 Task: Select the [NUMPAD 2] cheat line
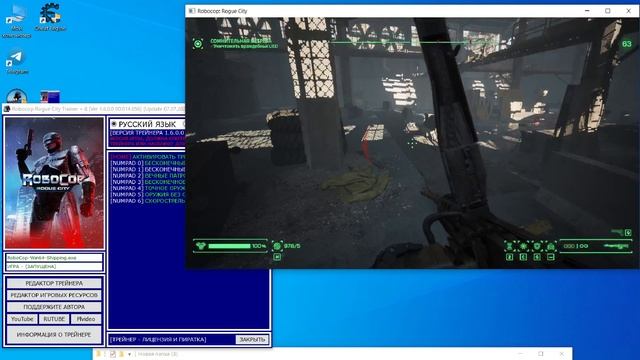coord(148,176)
